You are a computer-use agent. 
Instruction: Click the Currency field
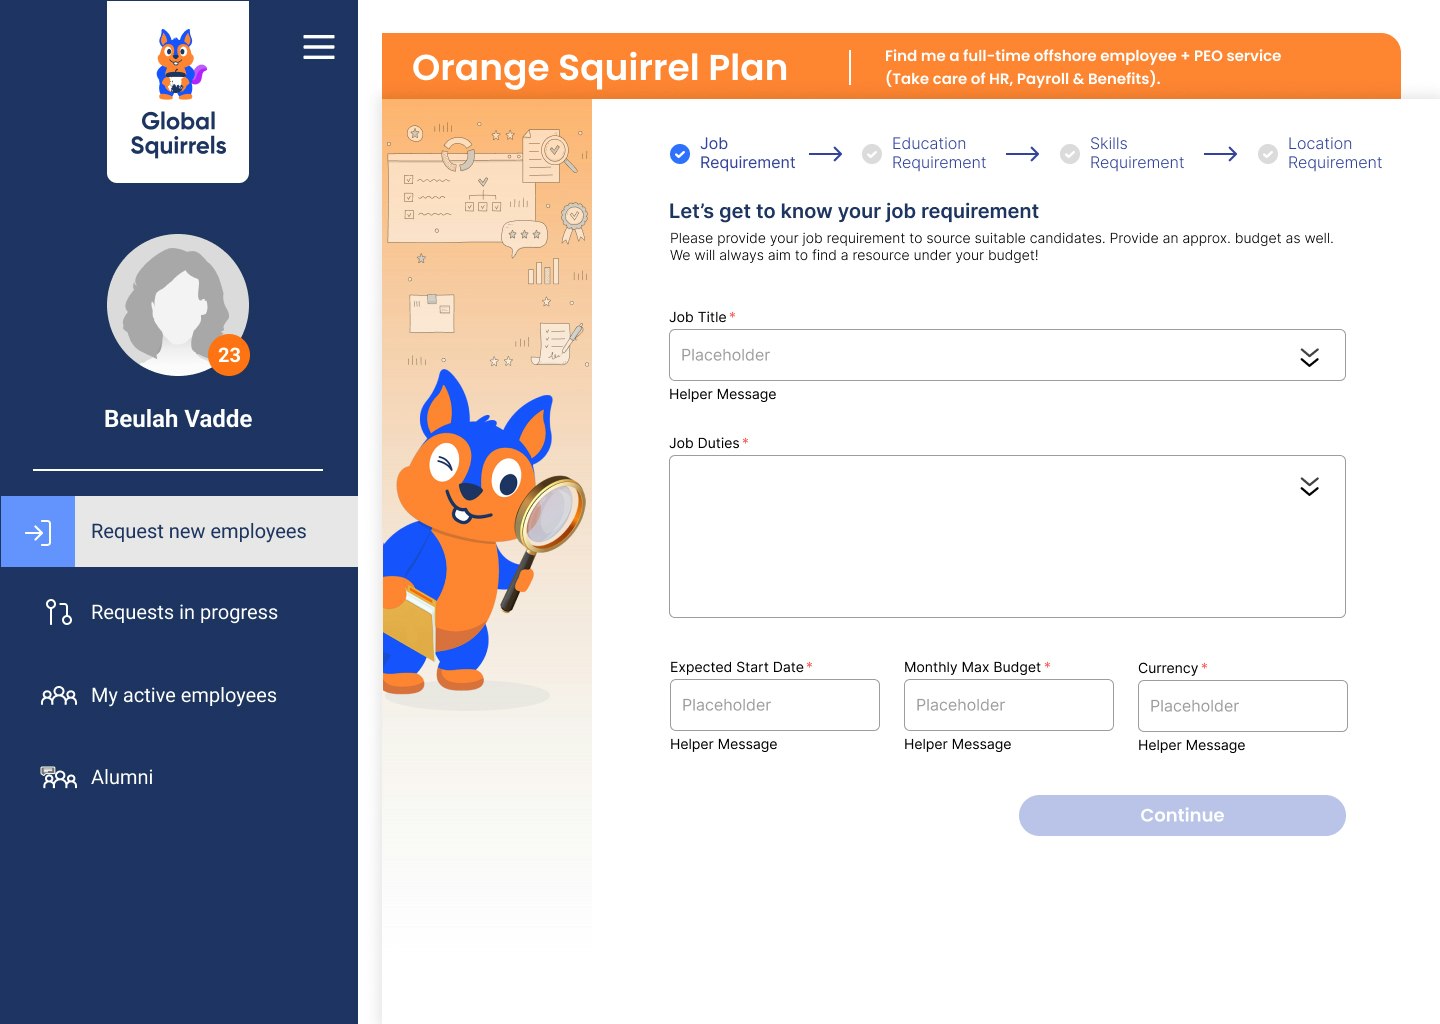(1243, 706)
